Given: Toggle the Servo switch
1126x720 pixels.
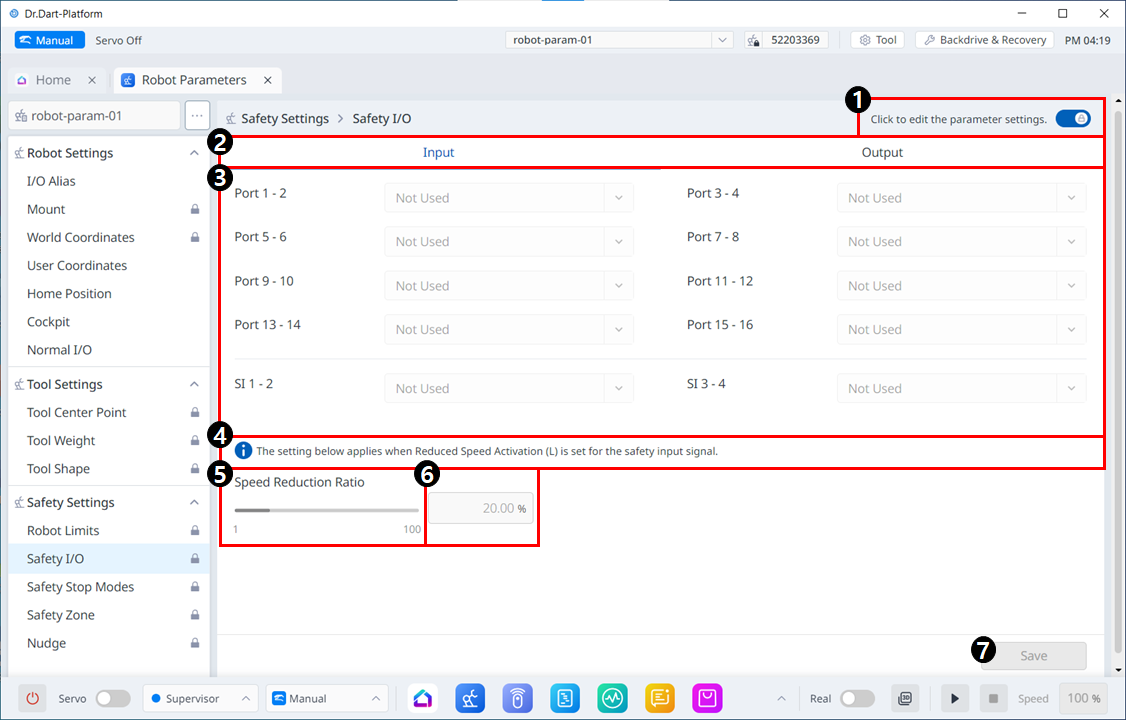Looking at the screenshot, I should click(x=112, y=698).
